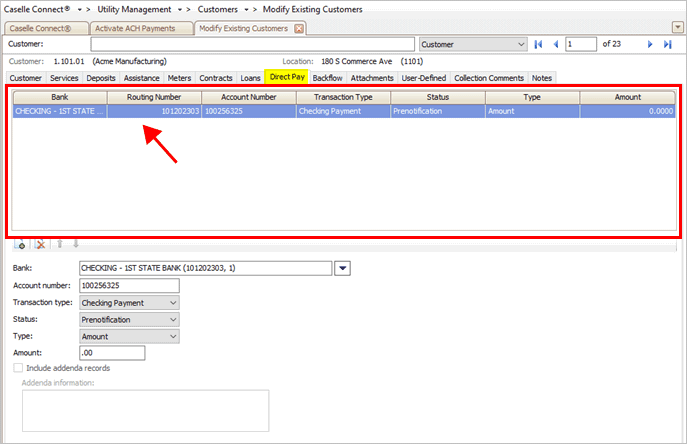Image resolution: width=687 pixels, height=444 pixels.
Task: Sort by the Routing Number column header
Action: tap(154, 97)
